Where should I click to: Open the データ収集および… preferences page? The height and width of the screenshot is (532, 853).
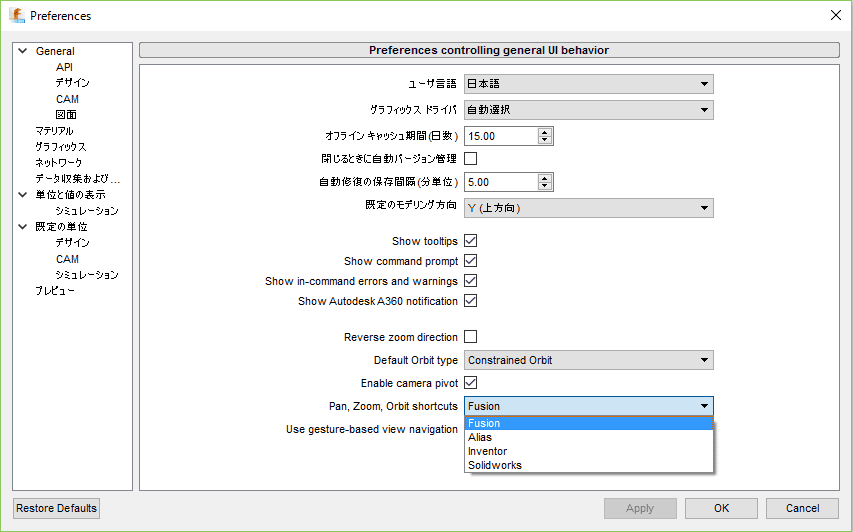[78, 178]
